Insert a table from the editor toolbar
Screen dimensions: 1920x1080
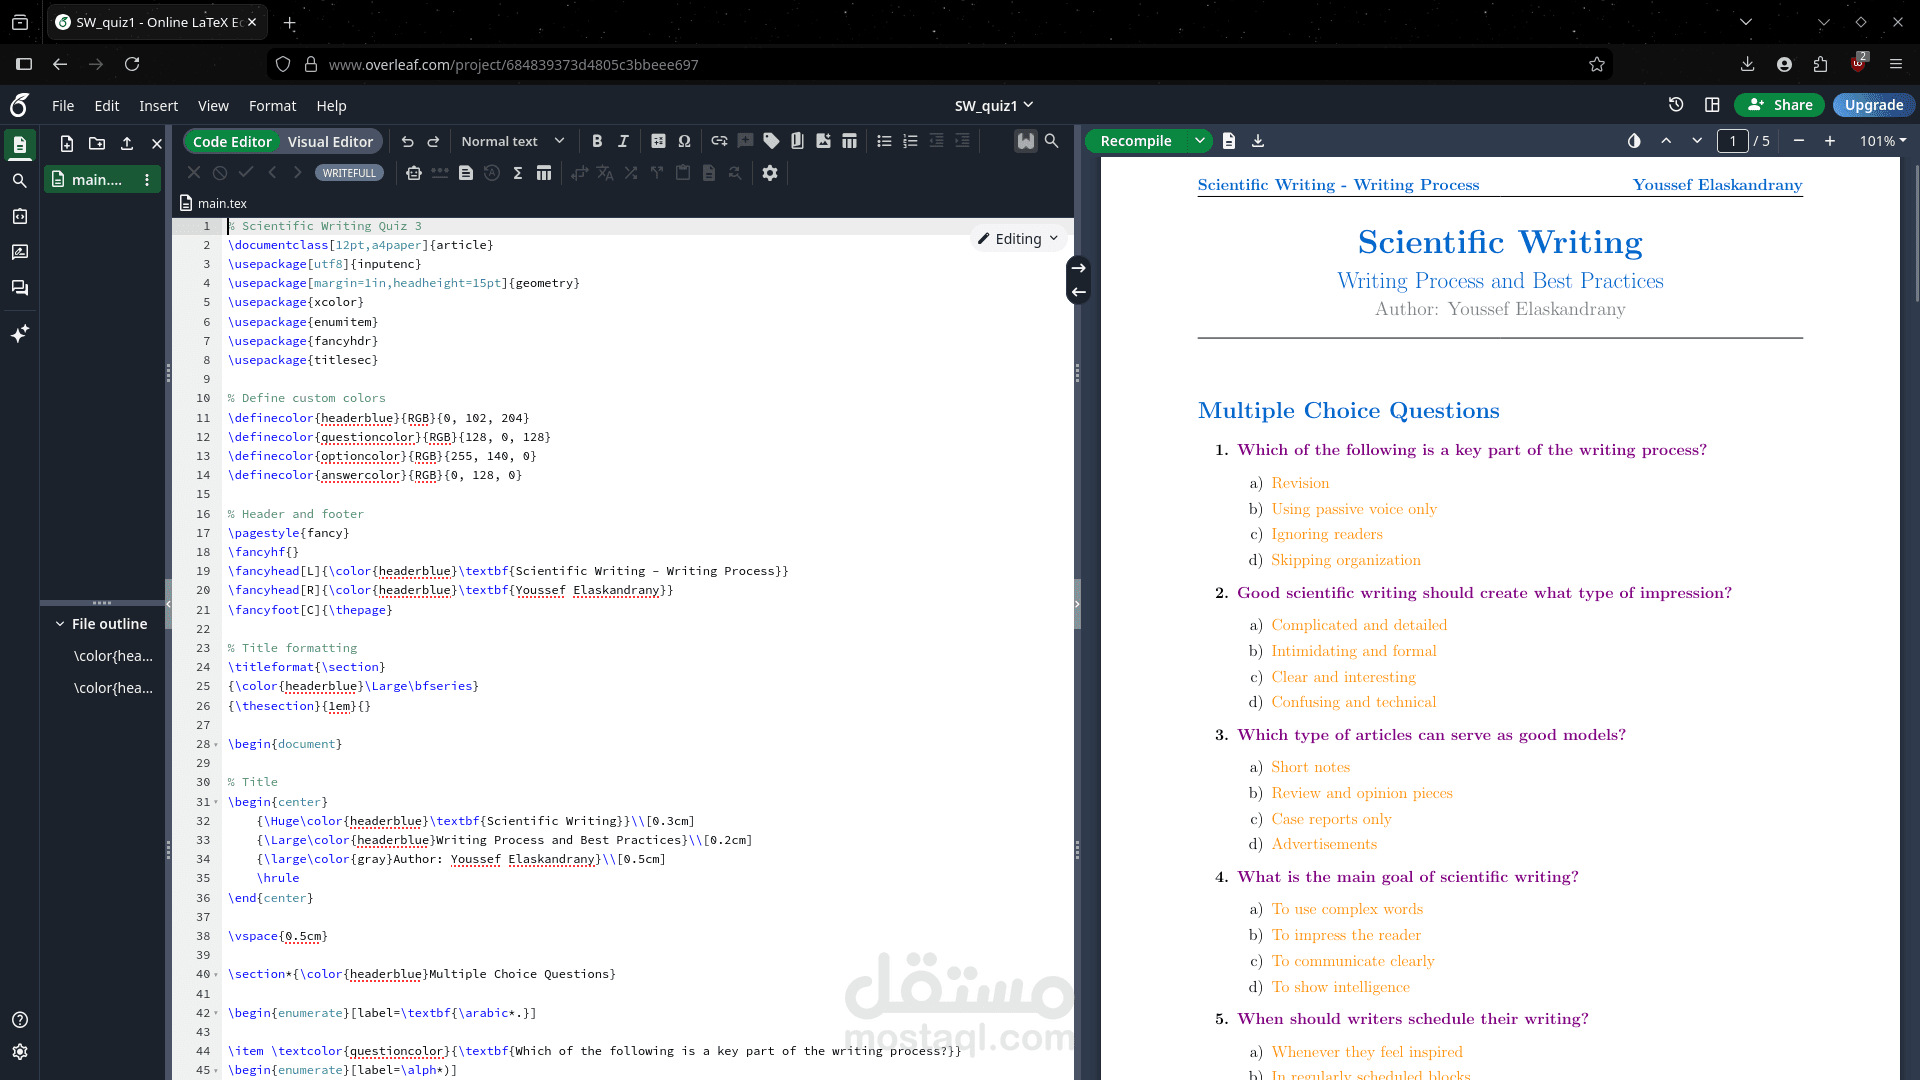[x=849, y=141]
